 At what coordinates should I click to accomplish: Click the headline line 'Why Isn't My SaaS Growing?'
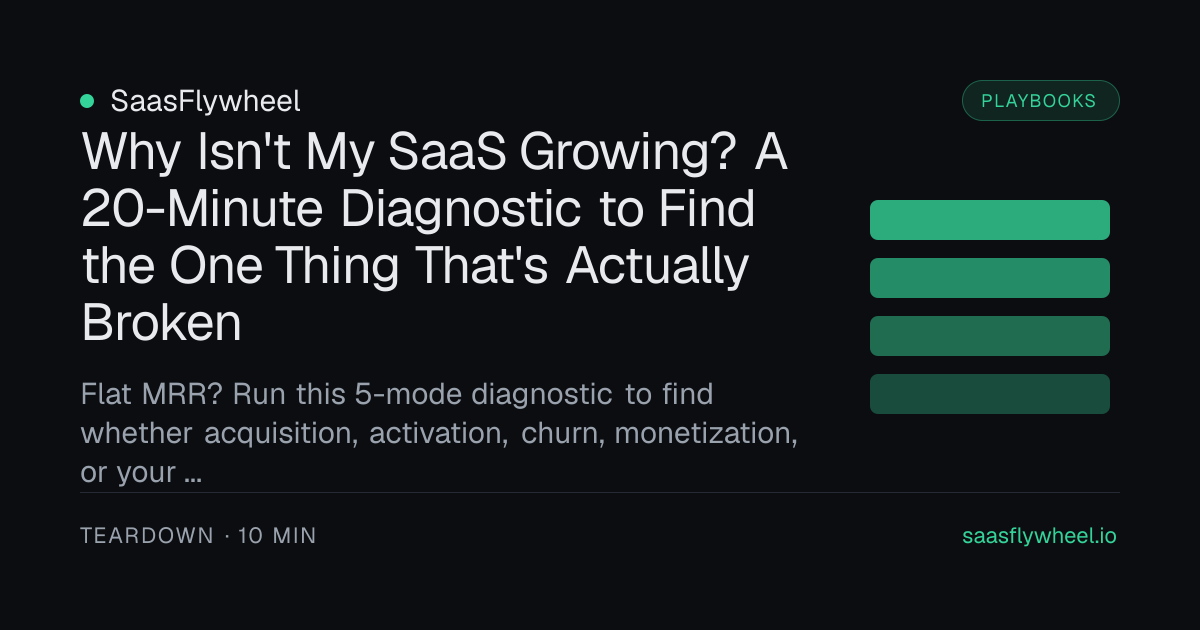coord(408,155)
